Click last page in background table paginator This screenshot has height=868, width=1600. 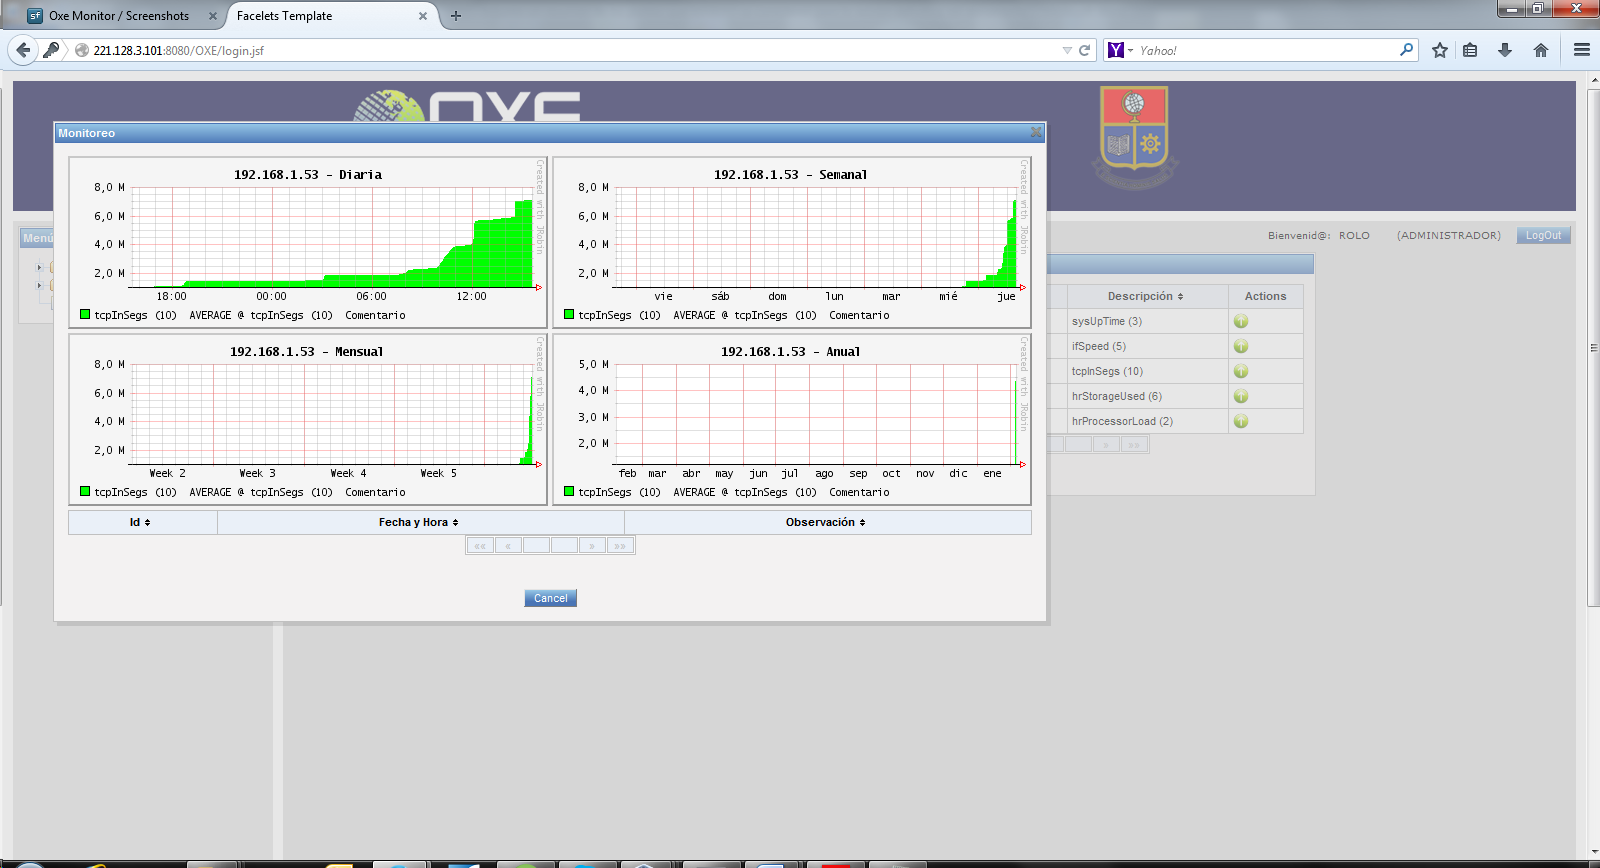click(x=1134, y=445)
